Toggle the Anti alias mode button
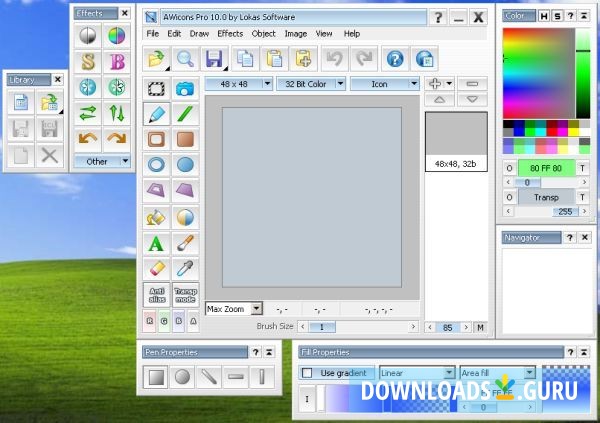Screen dimensions: 600x423 point(157,295)
